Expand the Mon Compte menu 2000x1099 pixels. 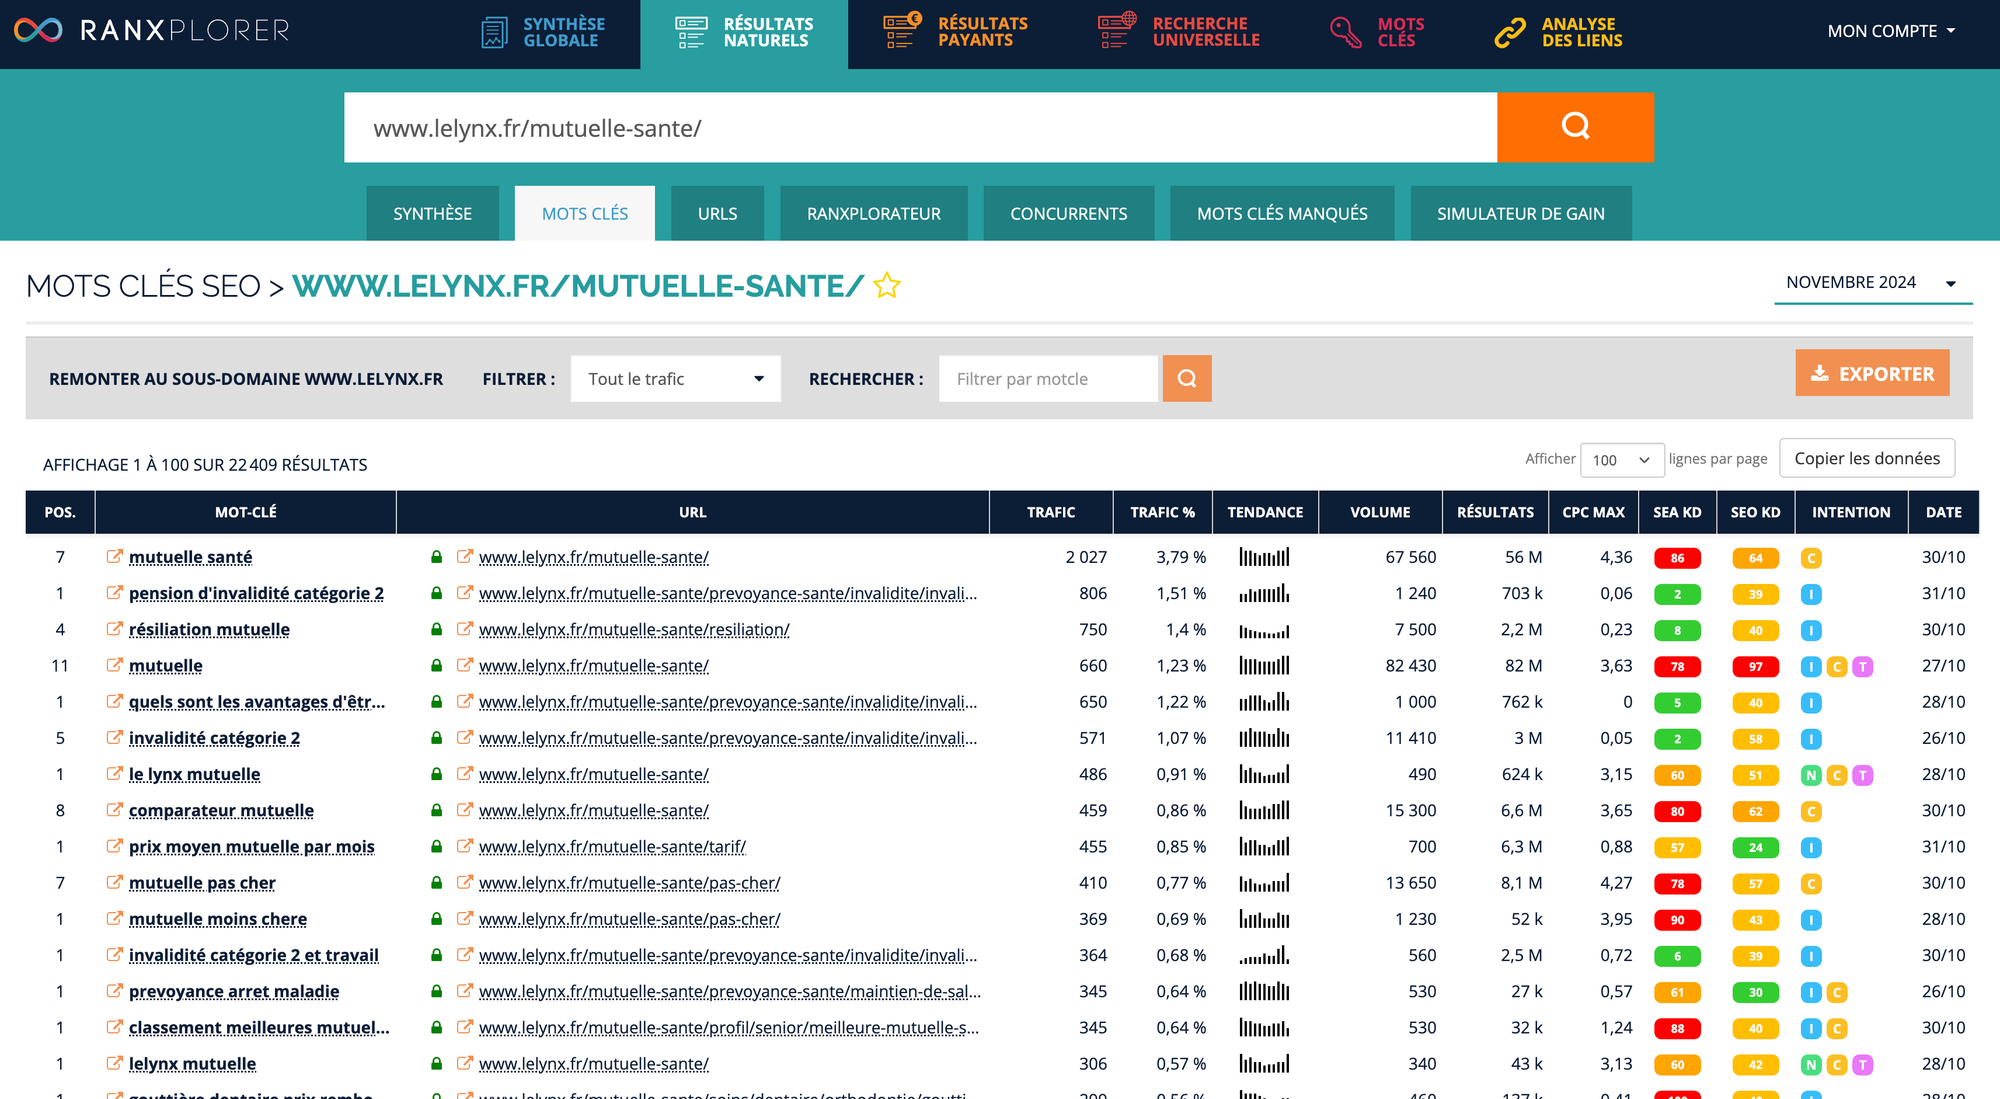(x=1890, y=31)
